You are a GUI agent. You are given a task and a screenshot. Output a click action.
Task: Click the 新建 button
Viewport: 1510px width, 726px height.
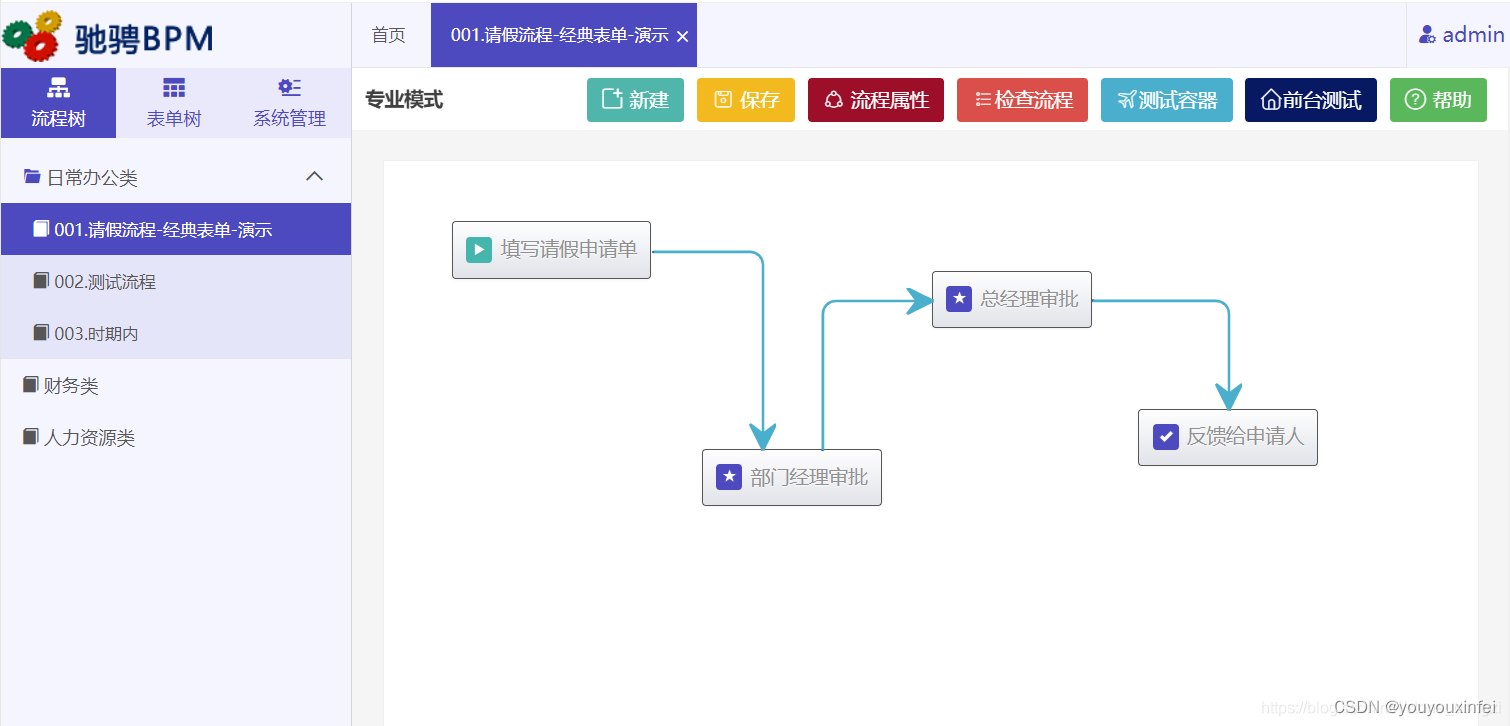[635, 99]
